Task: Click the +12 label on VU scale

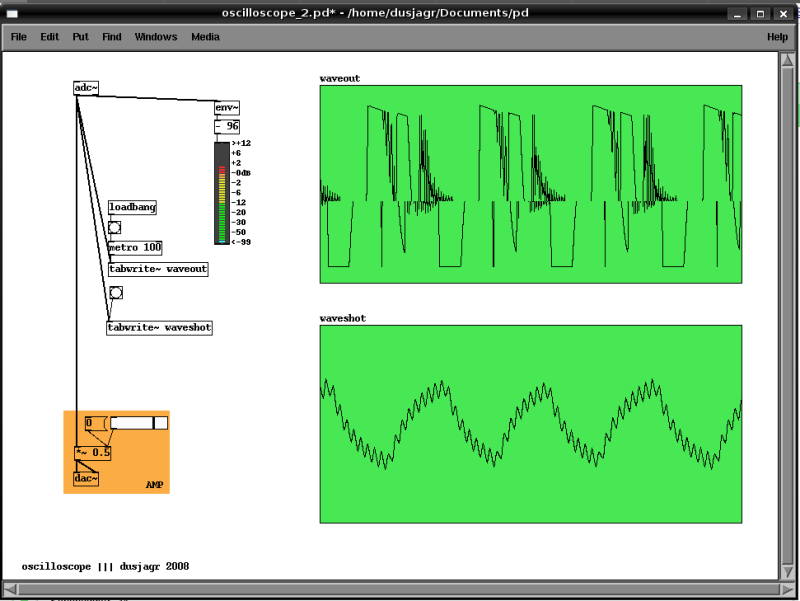Action: pyautogui.click(x=241, y=143)
